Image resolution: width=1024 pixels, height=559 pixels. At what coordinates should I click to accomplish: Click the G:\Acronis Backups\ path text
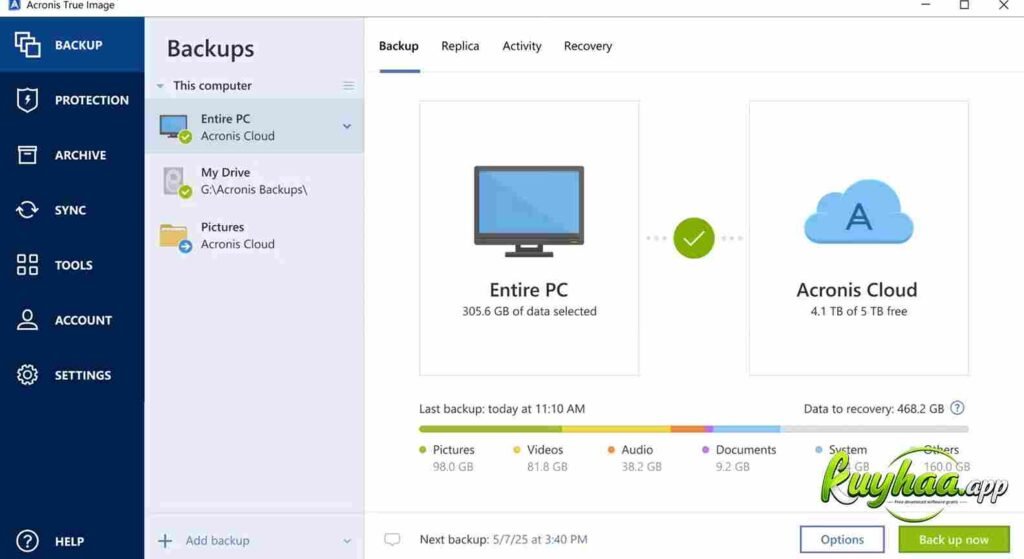(x=253, y=189)
